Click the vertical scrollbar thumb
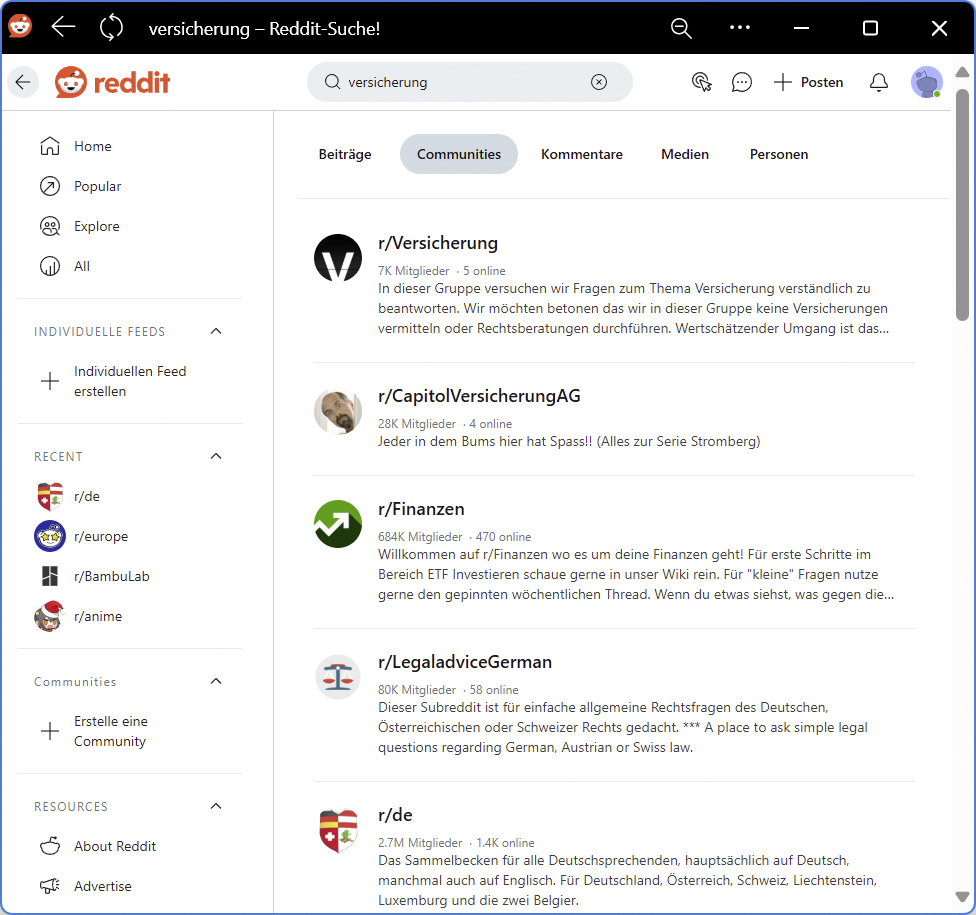 pyautogui.click(x=962, y=205)
